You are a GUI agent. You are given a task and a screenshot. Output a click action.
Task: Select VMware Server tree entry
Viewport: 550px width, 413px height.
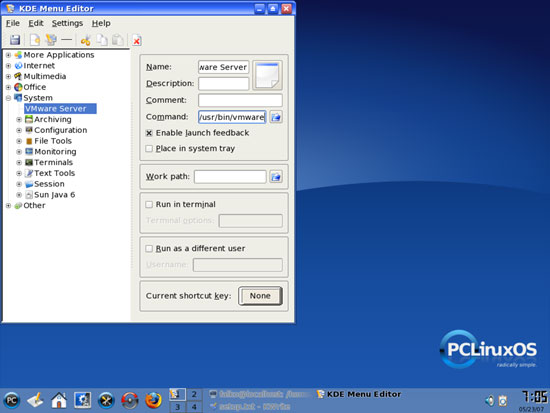60,109
